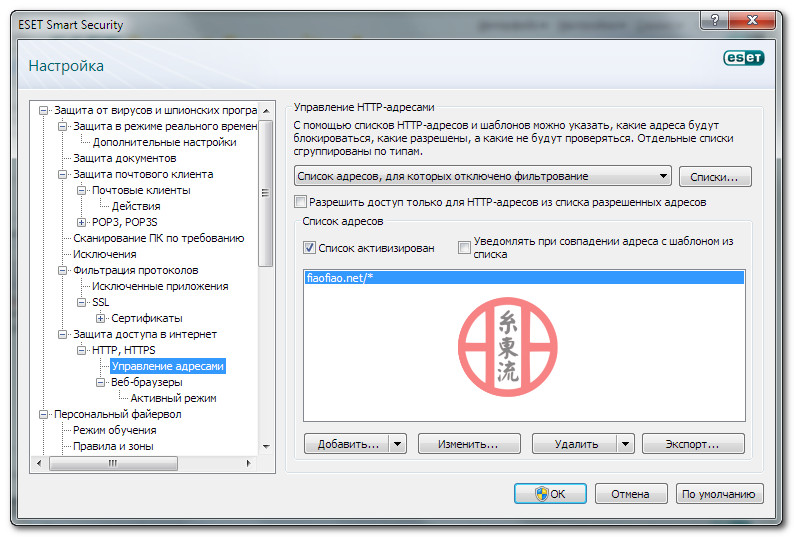Click the 'Экспорт...' button

pos(693,444)
